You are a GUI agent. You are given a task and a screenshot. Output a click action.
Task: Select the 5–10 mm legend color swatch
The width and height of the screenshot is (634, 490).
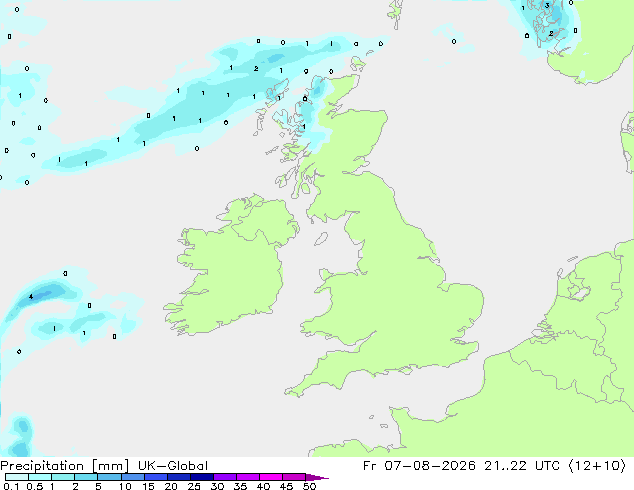point(109,477)
